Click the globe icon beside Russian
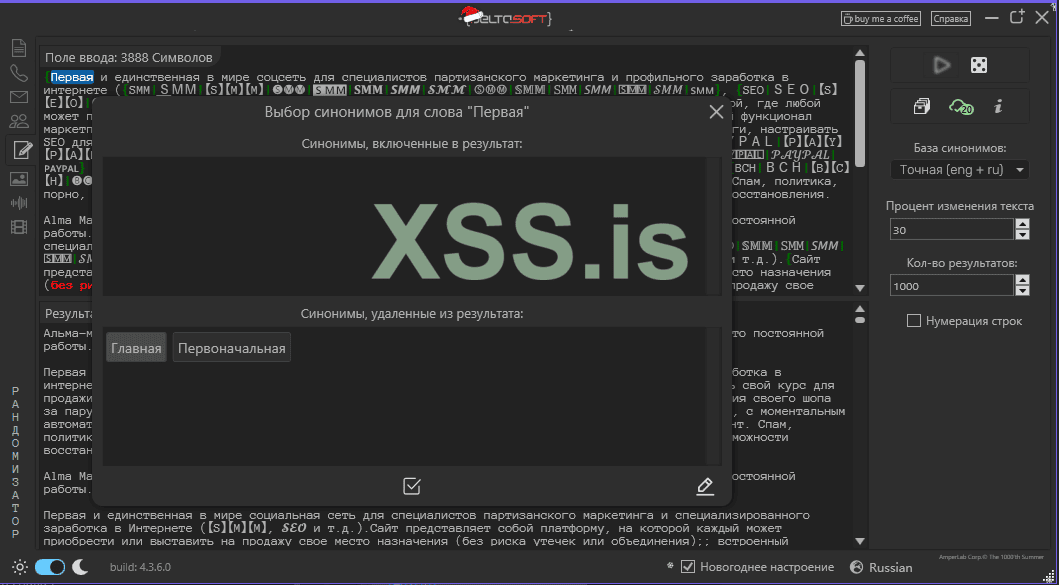Screen dimensions: 1059x585 pos(856,567)
